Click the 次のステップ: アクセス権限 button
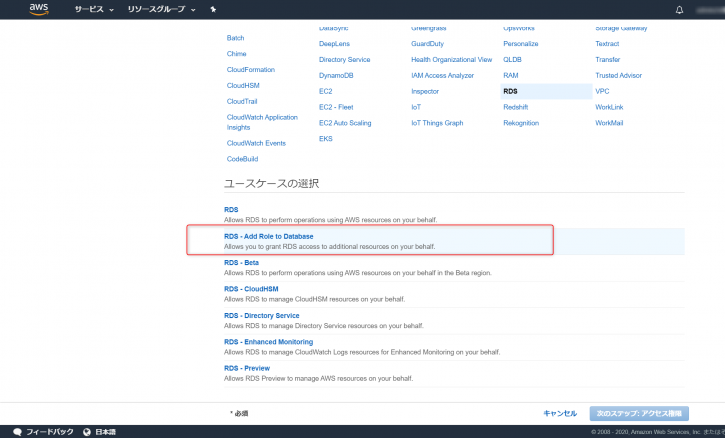The width and height of the screenshot is (725, 438). pyautogui.click(x=639, y=413)
